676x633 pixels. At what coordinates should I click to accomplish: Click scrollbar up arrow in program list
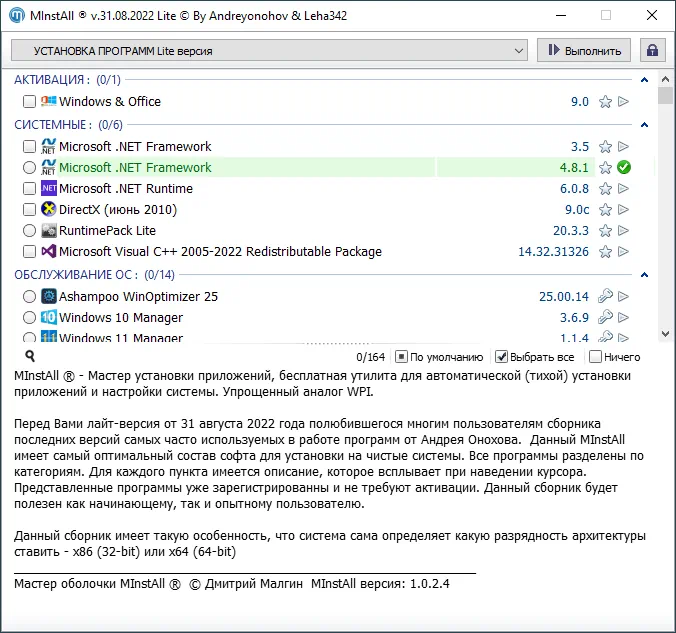click(x=665, y=79)
